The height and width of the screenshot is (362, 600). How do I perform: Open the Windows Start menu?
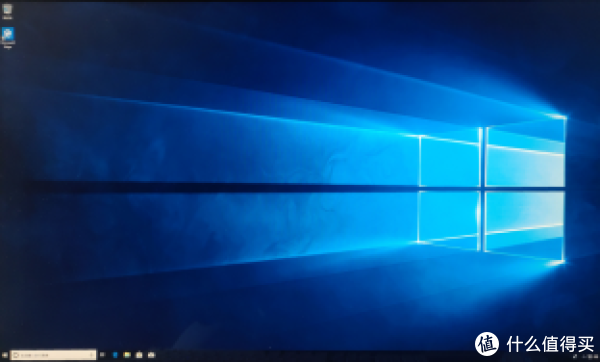pos(5,355)
